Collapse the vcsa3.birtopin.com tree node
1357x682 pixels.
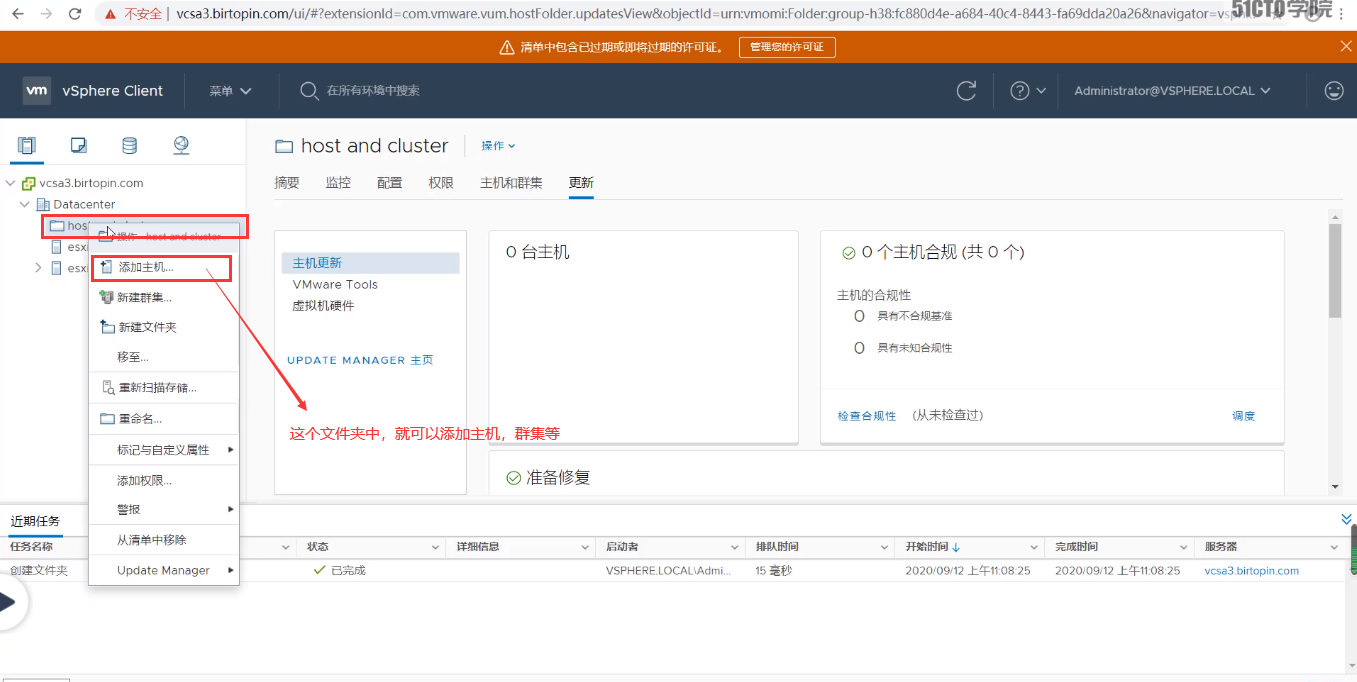tap(10, 183)
